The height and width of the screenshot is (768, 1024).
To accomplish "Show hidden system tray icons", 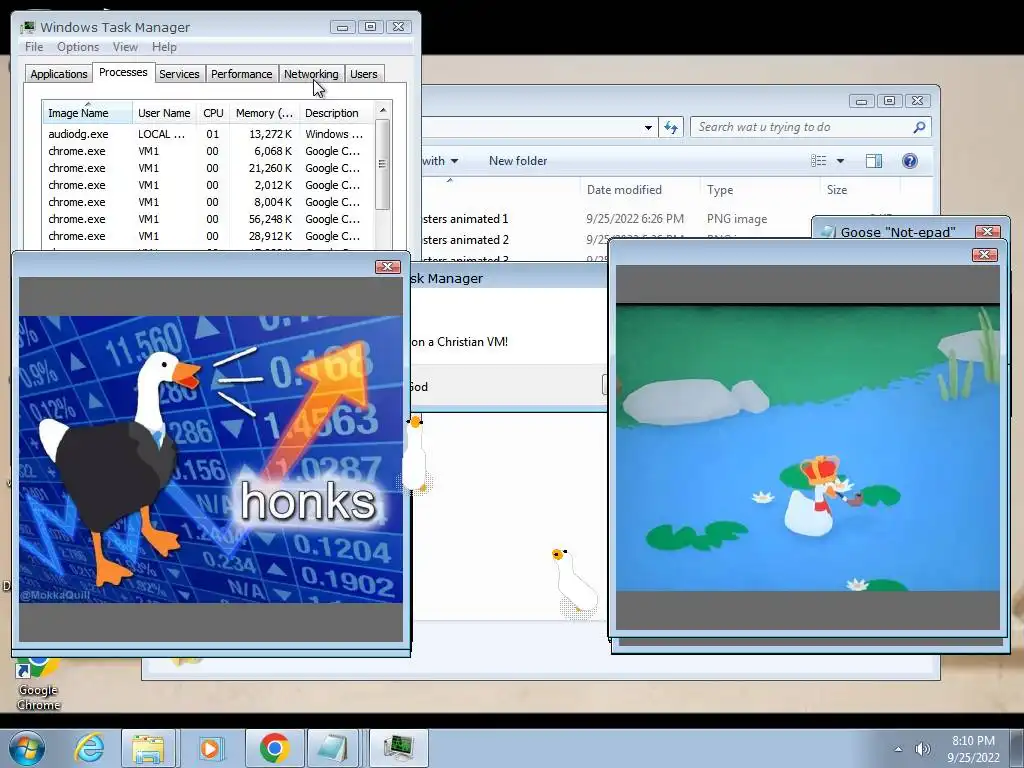I will [x=899, y=749].
